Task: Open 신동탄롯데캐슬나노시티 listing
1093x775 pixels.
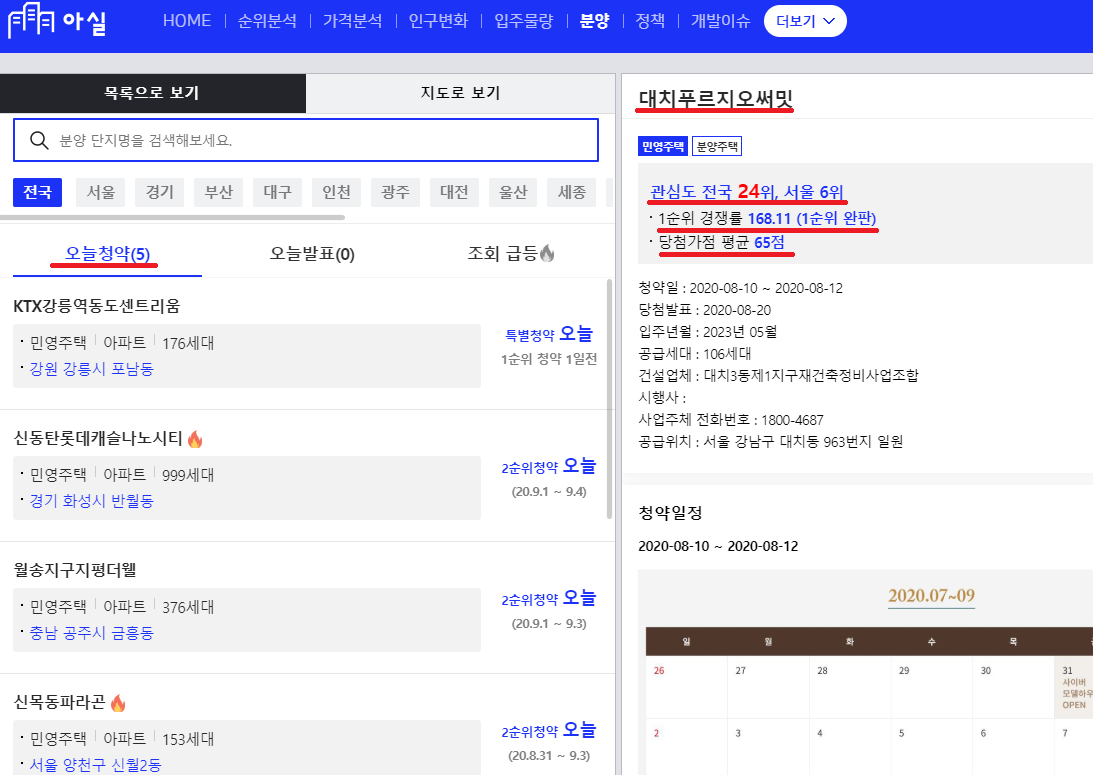Action: coord(98,438)
